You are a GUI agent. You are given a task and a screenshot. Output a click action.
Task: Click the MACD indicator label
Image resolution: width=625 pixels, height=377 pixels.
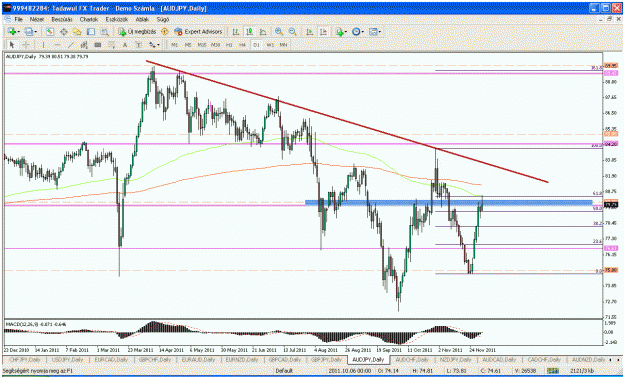35,324
